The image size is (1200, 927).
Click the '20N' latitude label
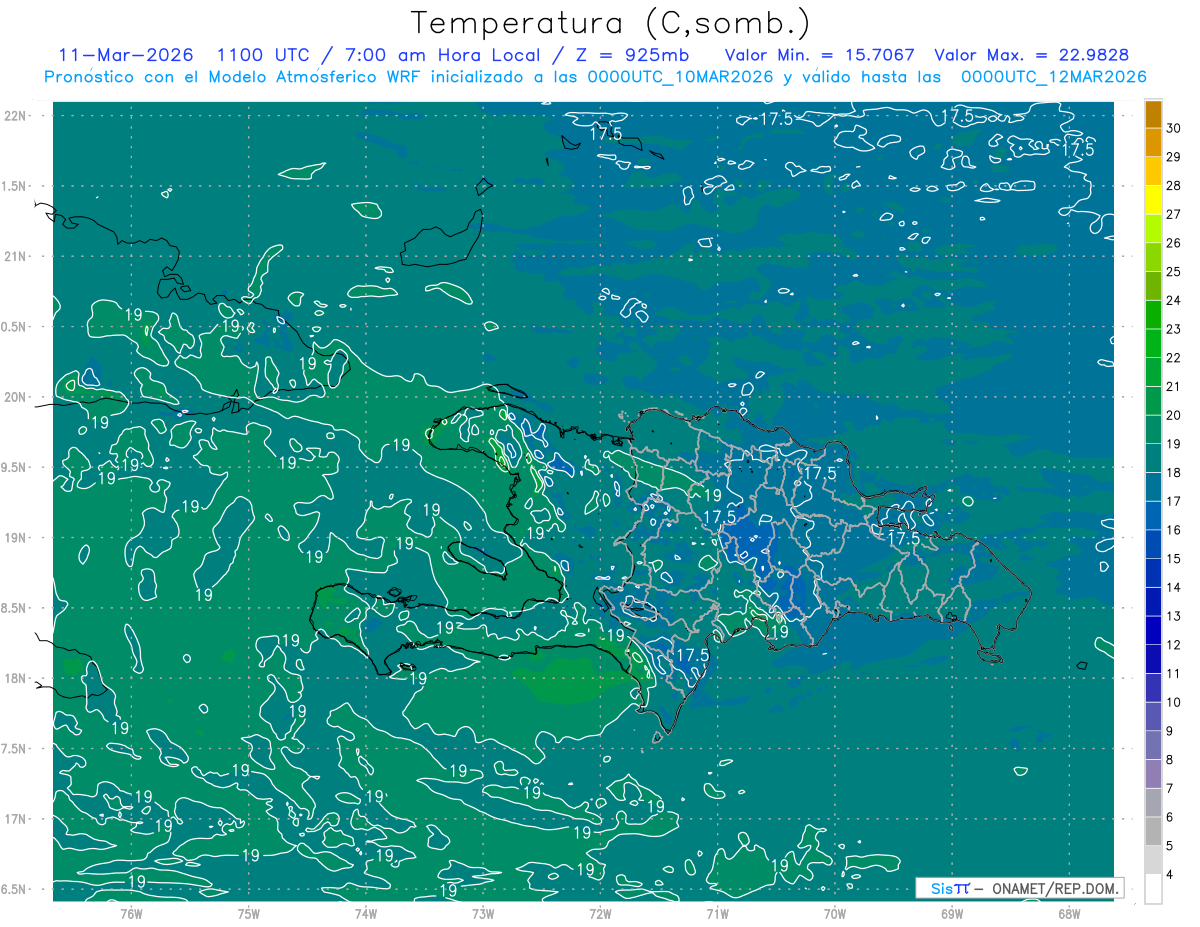tap(17, 397)
